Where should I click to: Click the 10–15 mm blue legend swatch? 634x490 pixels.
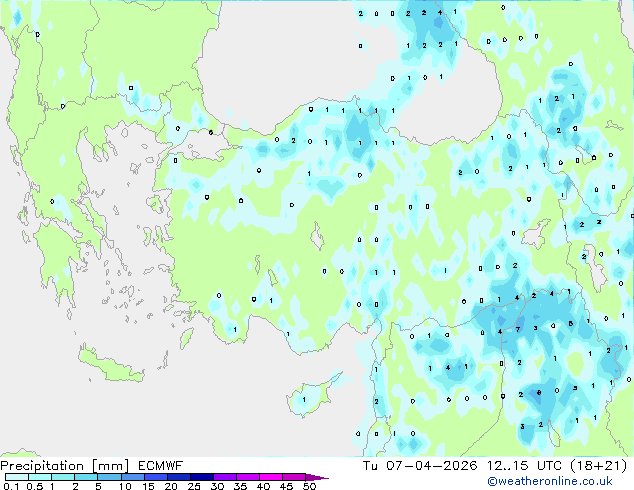(133, 477)
